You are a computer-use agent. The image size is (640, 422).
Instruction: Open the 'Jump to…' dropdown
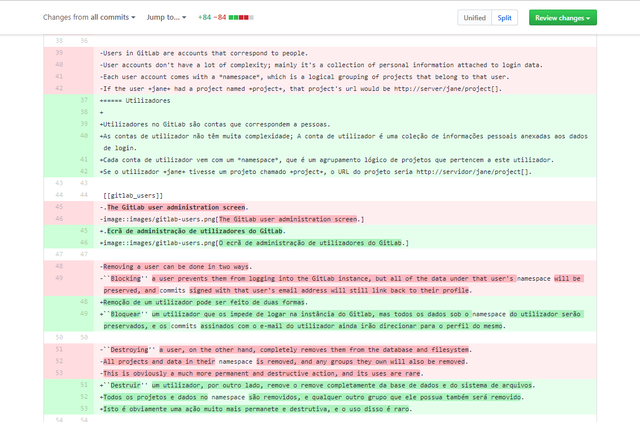pyautogui.click(x=166, y=17)
